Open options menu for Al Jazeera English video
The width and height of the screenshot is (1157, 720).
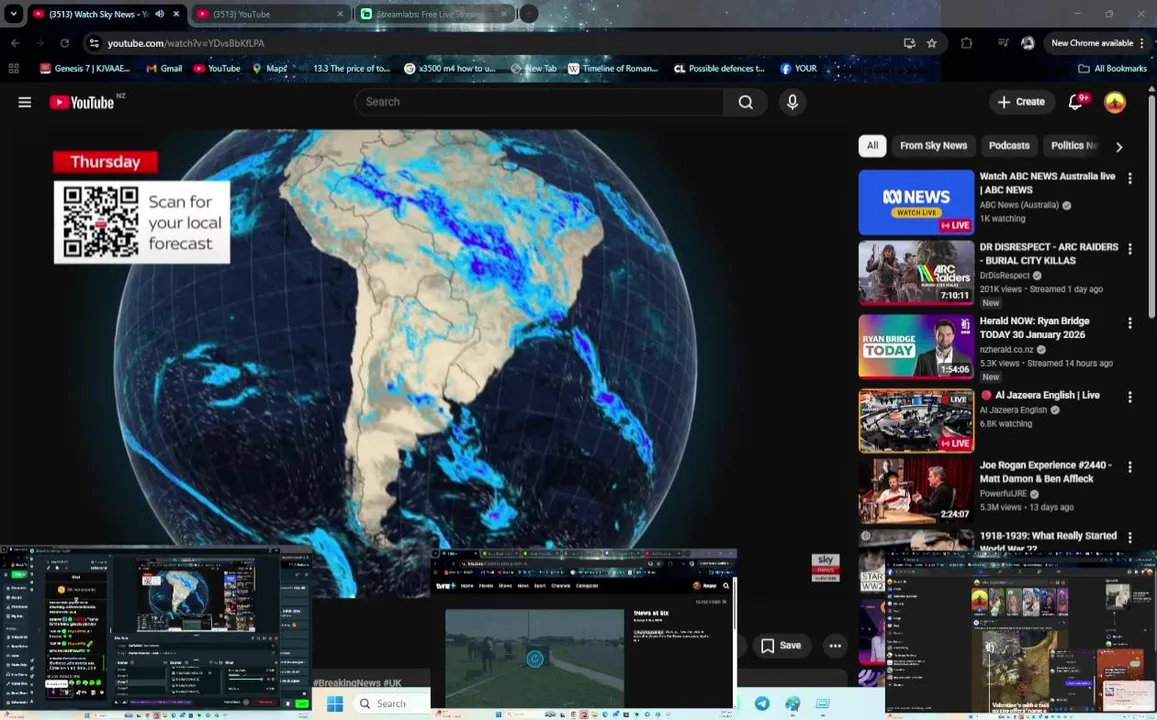coord(1130,397)
